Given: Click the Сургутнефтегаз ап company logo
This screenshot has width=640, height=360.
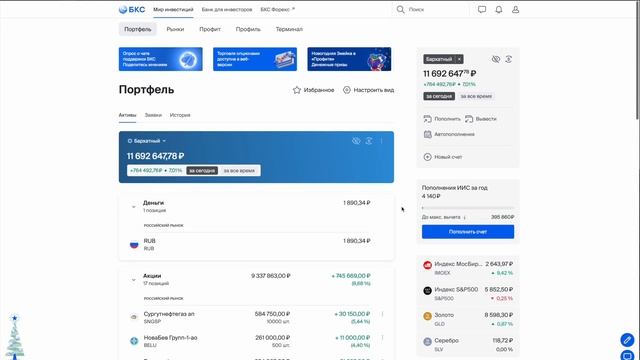Looking at the screenshot, I should [134, 317].
